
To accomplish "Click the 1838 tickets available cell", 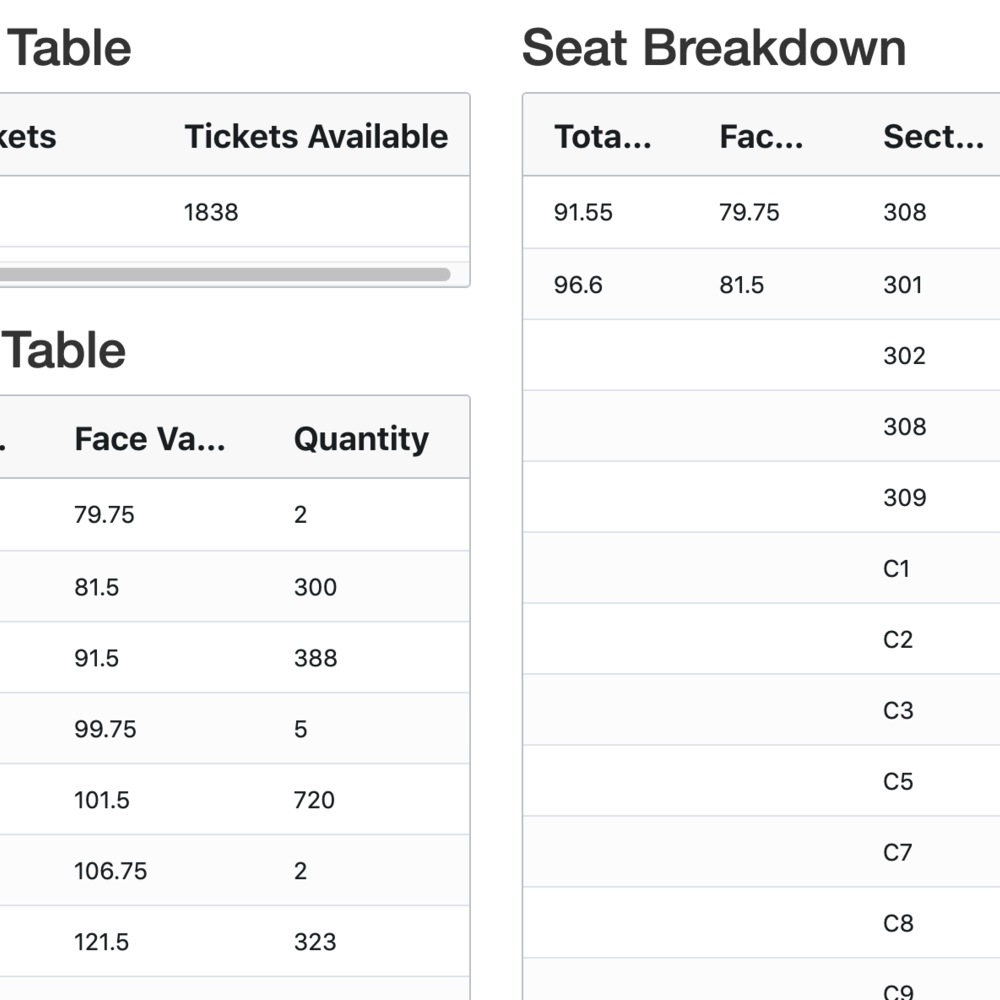I will [x=211, y=212].
